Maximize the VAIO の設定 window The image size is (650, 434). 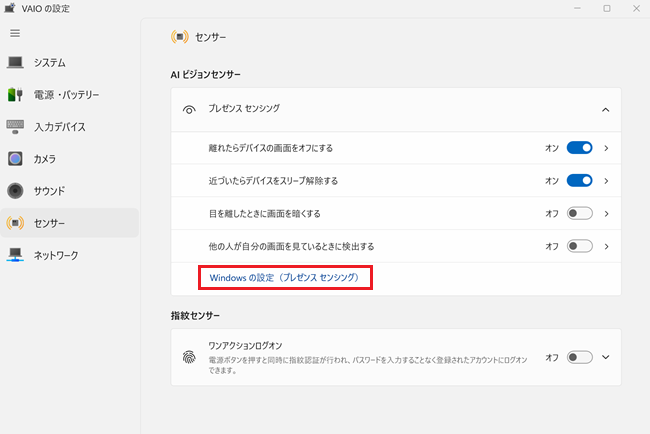[x=607, y=8]
